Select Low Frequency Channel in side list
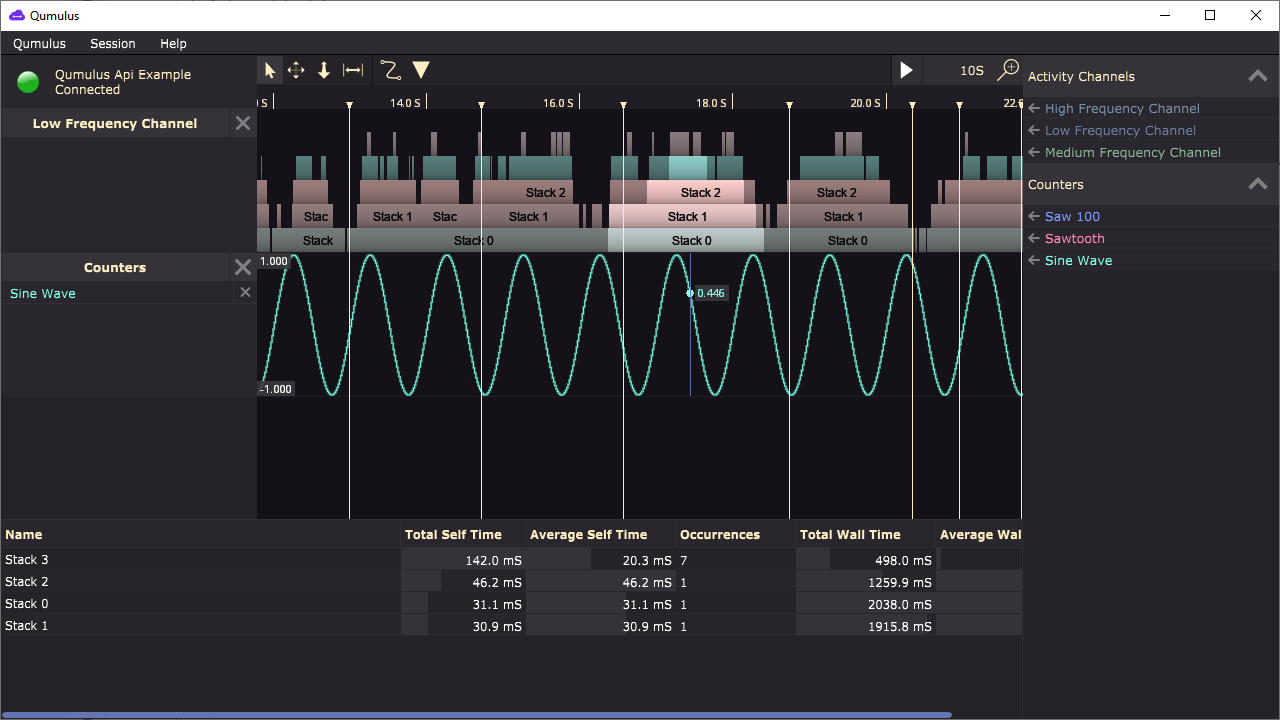1280x720 pixels. [1120, 130]
